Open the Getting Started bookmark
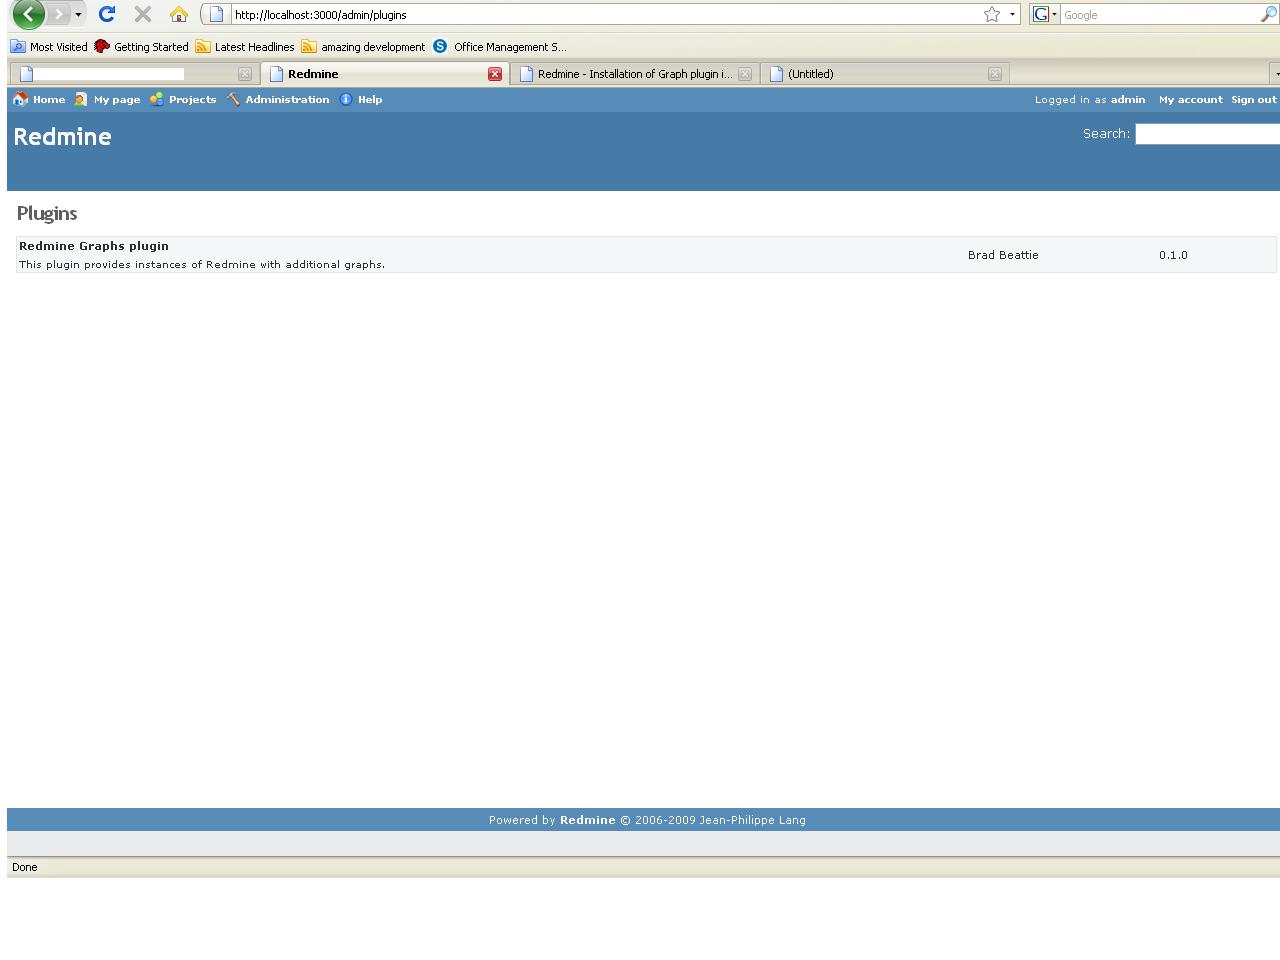Image resolution: width=1280 pixels, height=960 pixels. (x=141, y=47)
